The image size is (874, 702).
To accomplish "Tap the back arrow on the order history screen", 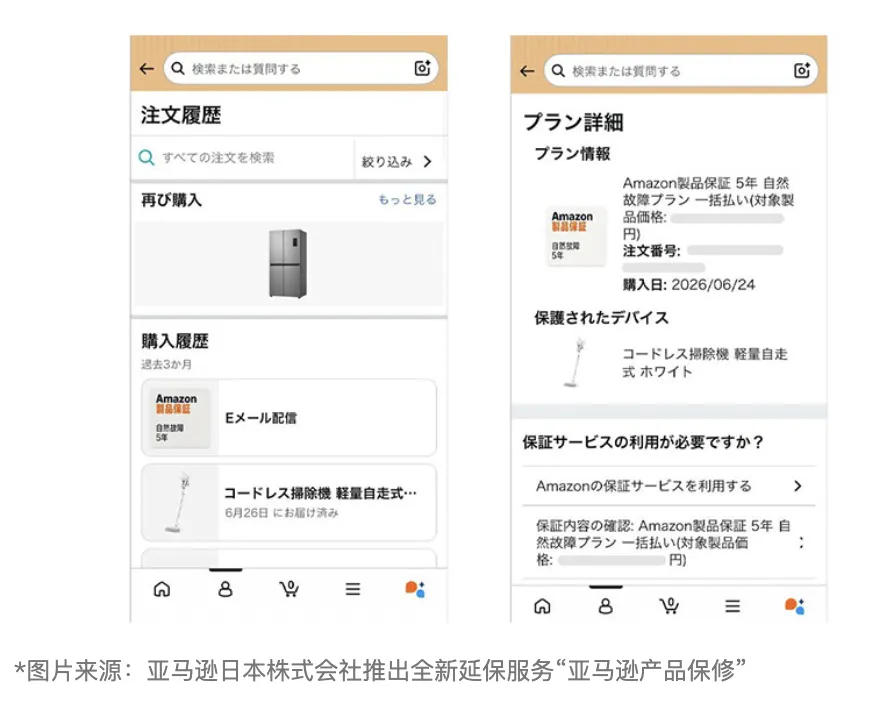I will click(147, 69).
